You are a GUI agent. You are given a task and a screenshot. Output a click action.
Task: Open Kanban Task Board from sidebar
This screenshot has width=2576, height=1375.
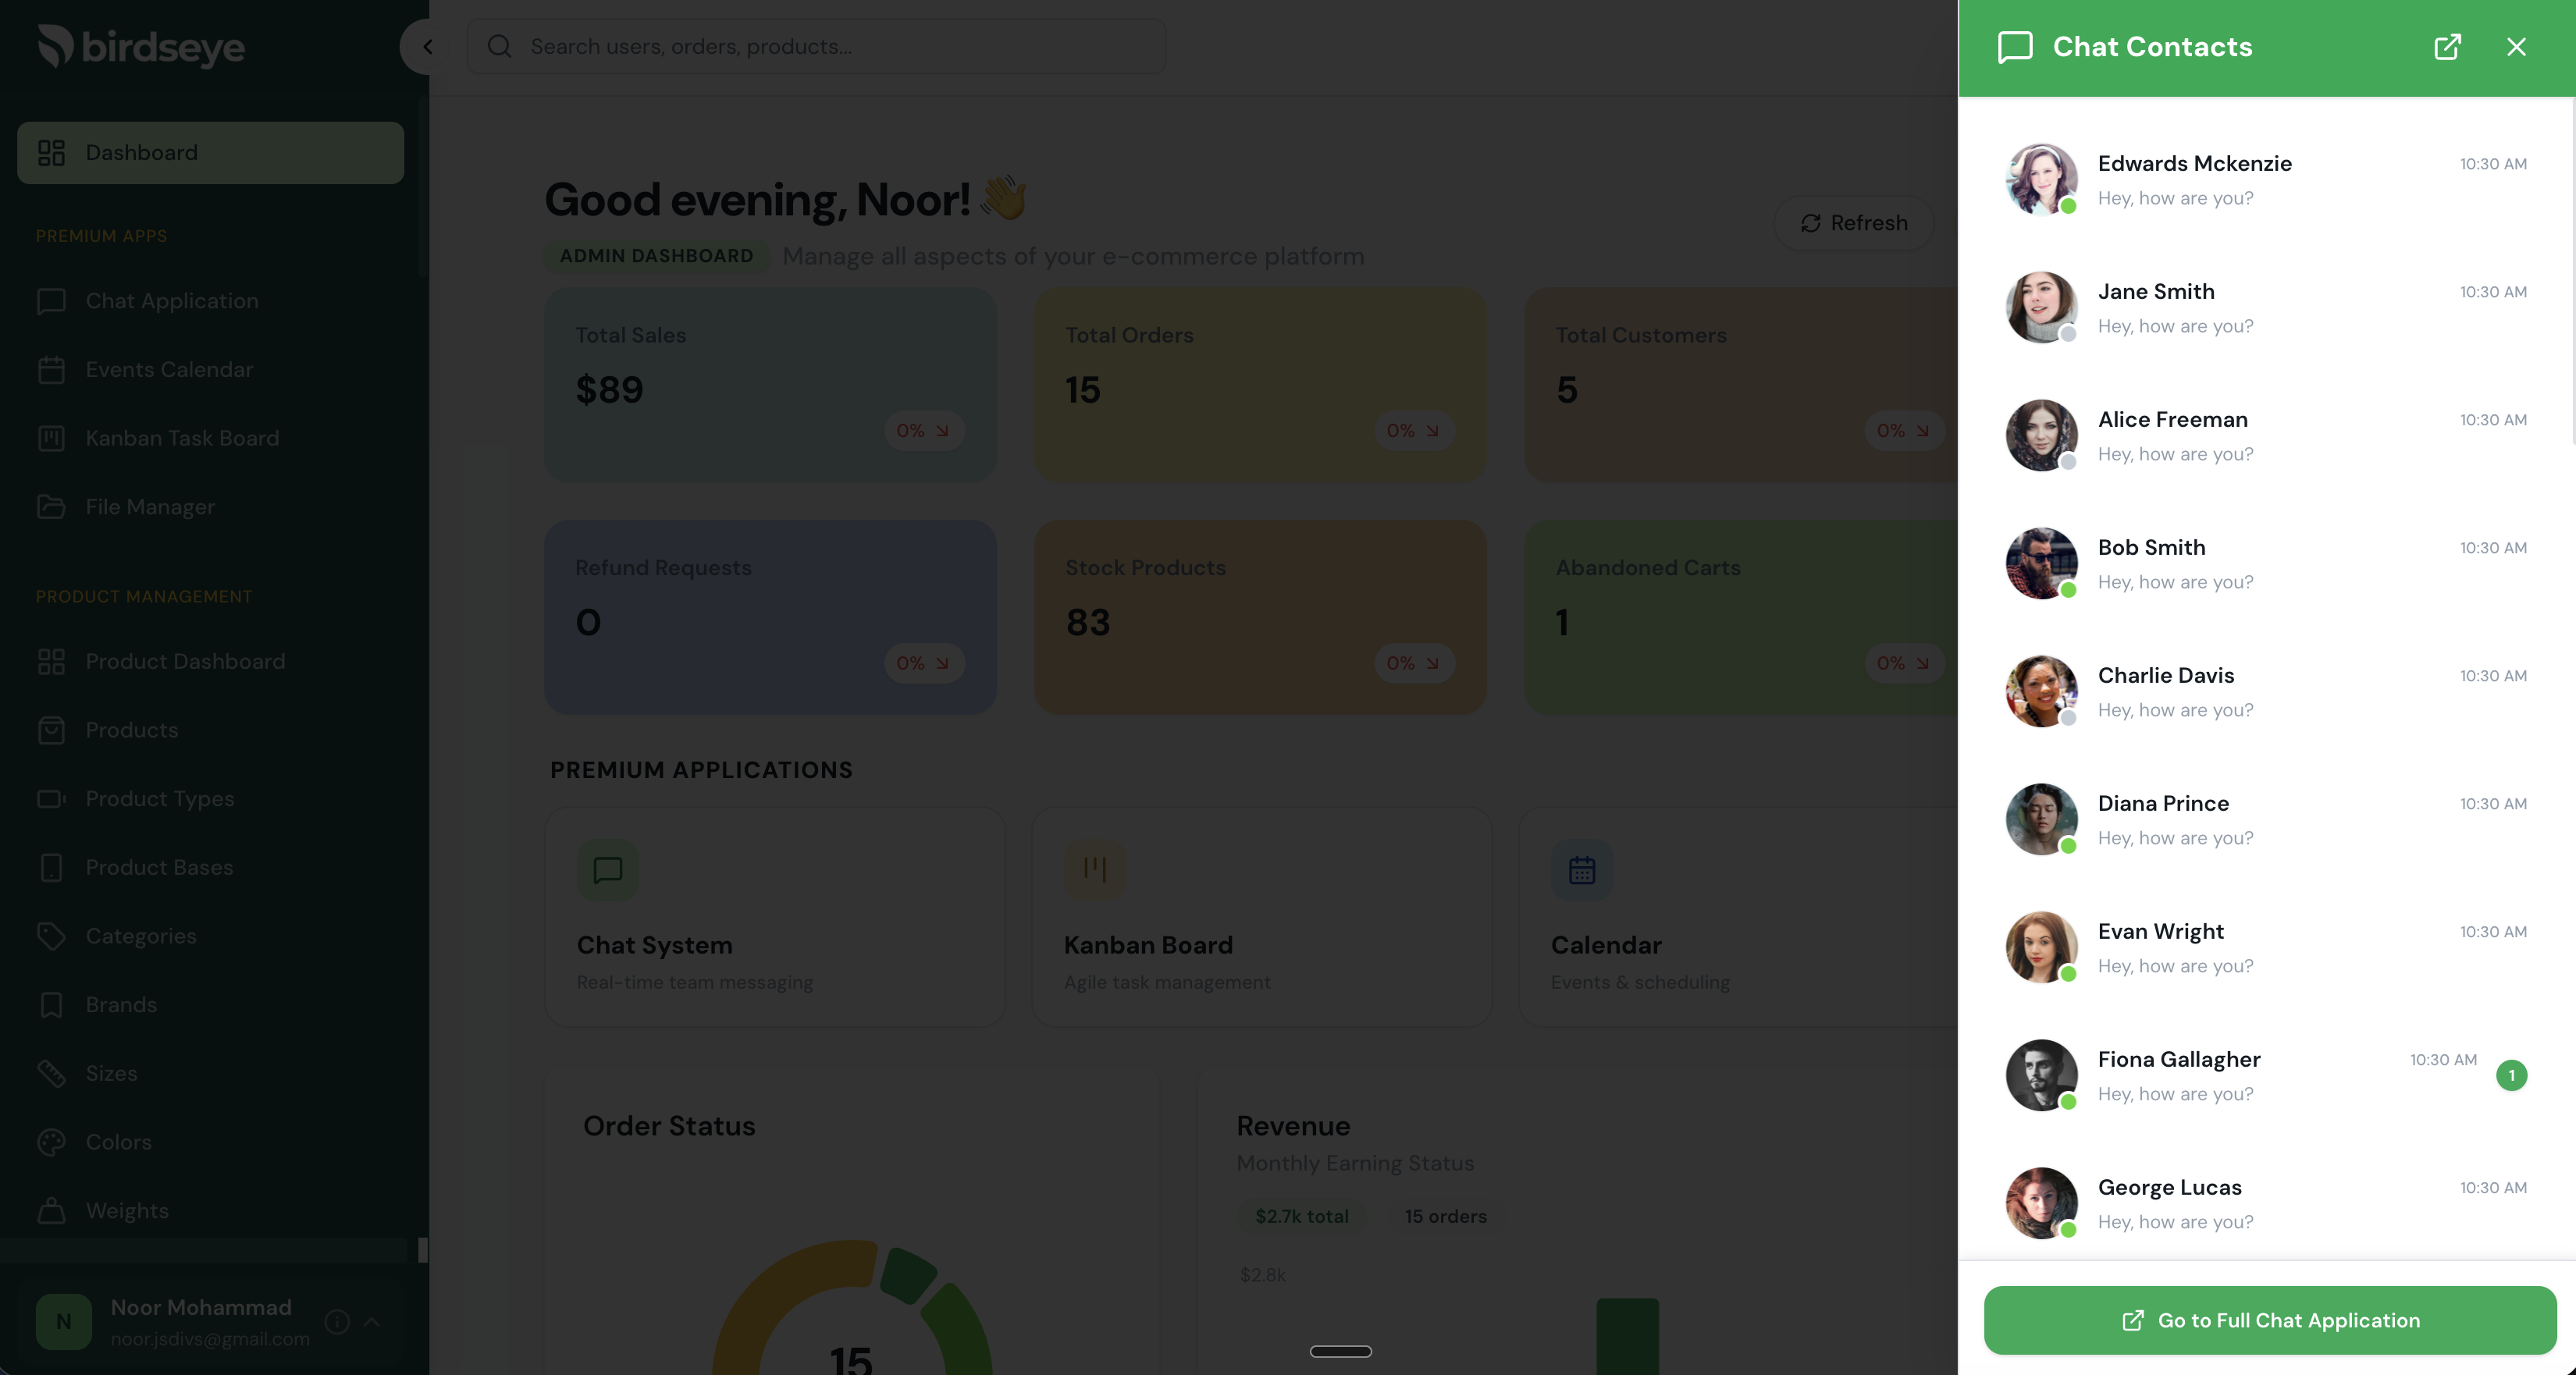[x=211, y=438]
